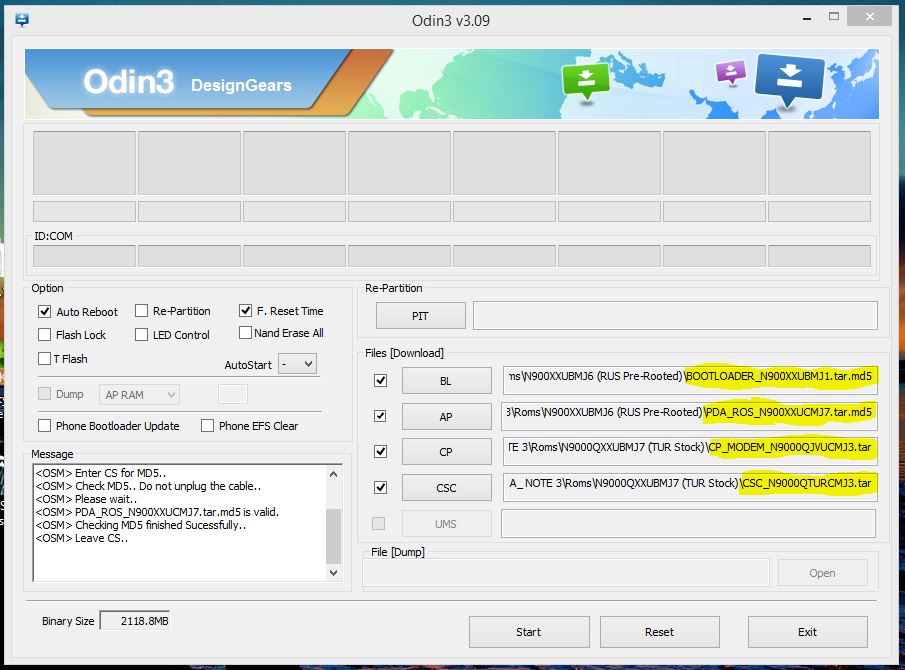The height and width of the screenshot is (670, 905).
Task: Uncheck the AP file checkbox
Action: pos(380,416)
